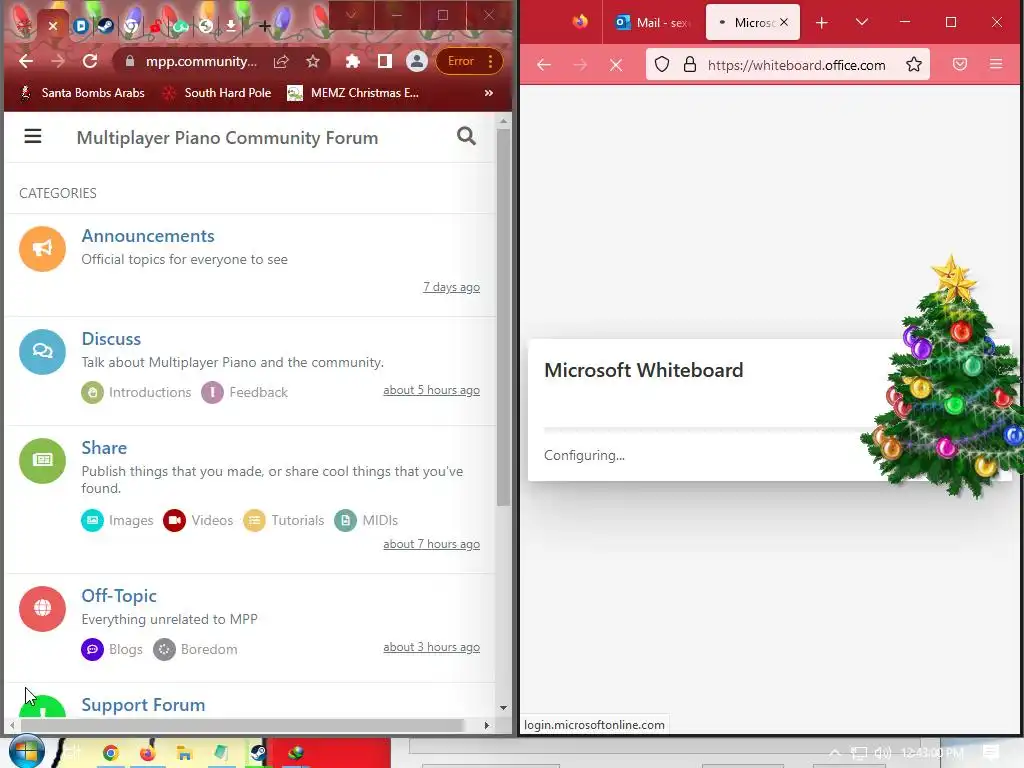Go back in the Firefox window
This screenshot has height=768, width=1024.
[544, 65]
